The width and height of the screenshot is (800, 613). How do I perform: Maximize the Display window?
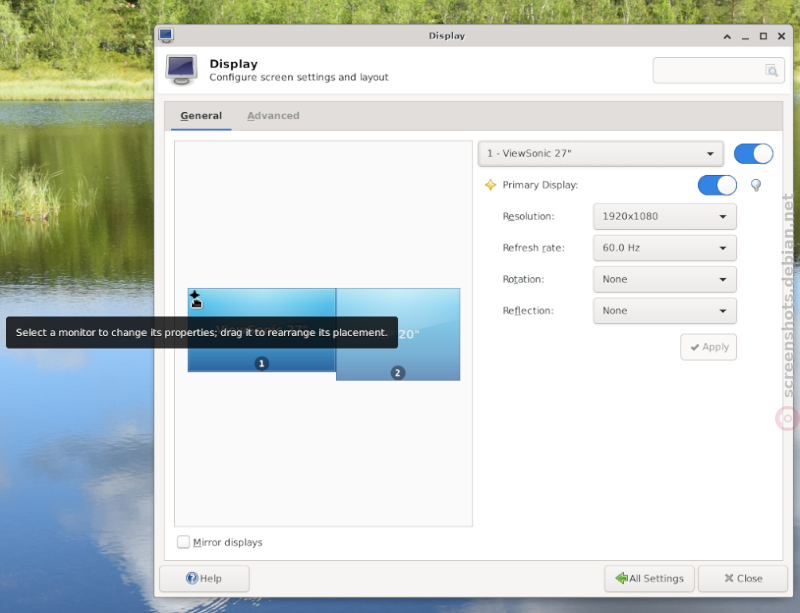(763, 36)
